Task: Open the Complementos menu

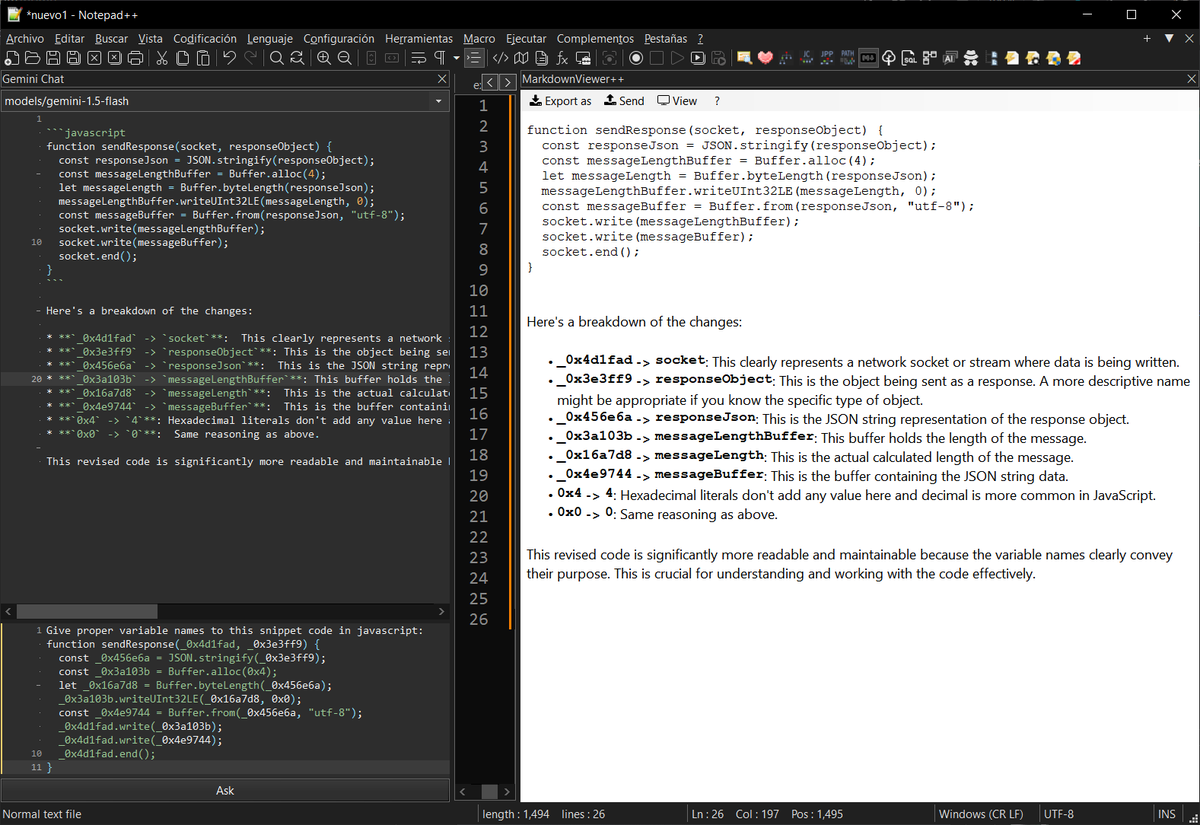Action: (x=595, y=38)
